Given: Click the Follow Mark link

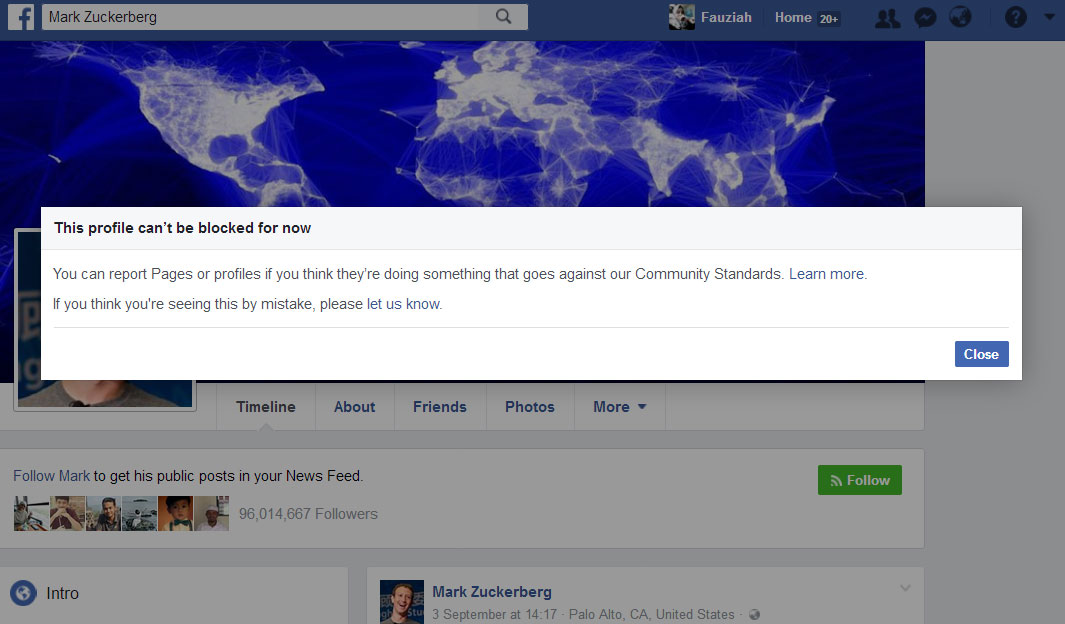Looking at the screenshot, I should (x=52, y=476).
